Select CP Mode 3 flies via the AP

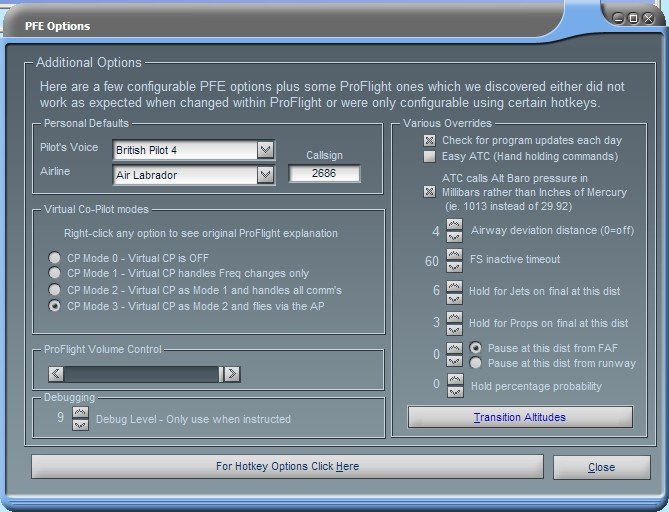[x=54, y=306]
